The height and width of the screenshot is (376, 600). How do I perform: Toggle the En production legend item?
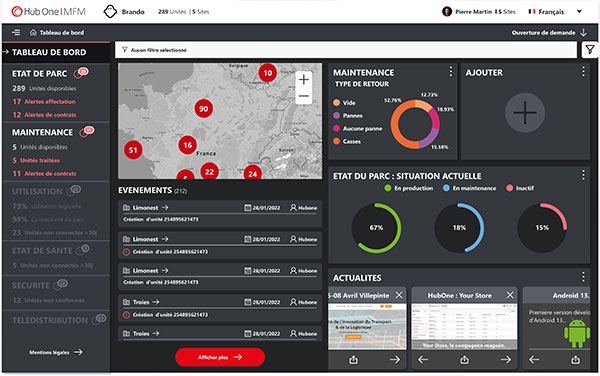[x=409, y=188]
